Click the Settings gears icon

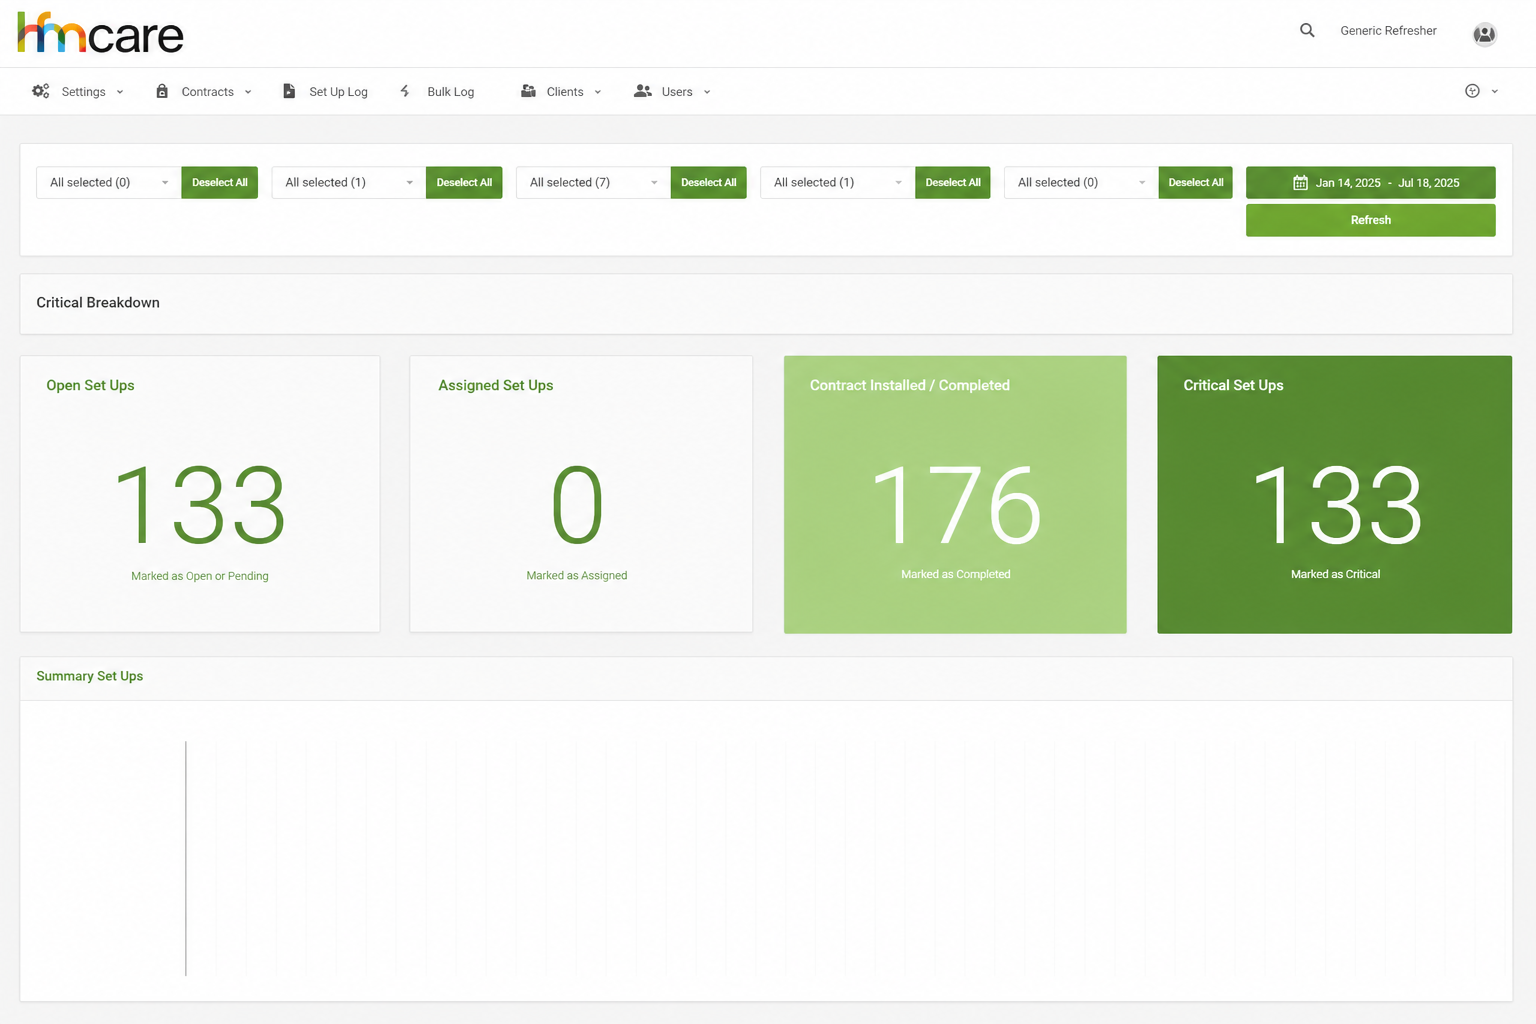(x=41, y=91)
